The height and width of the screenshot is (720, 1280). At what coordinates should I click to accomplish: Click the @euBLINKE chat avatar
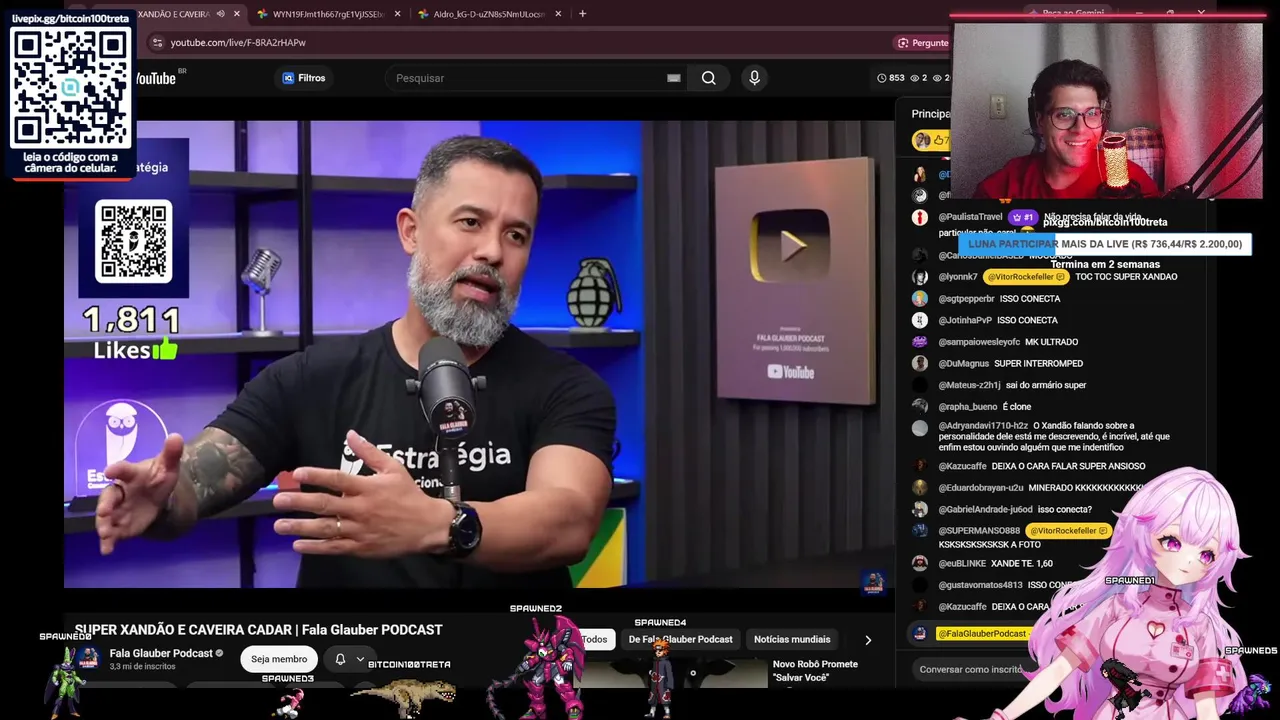point(920,564)
